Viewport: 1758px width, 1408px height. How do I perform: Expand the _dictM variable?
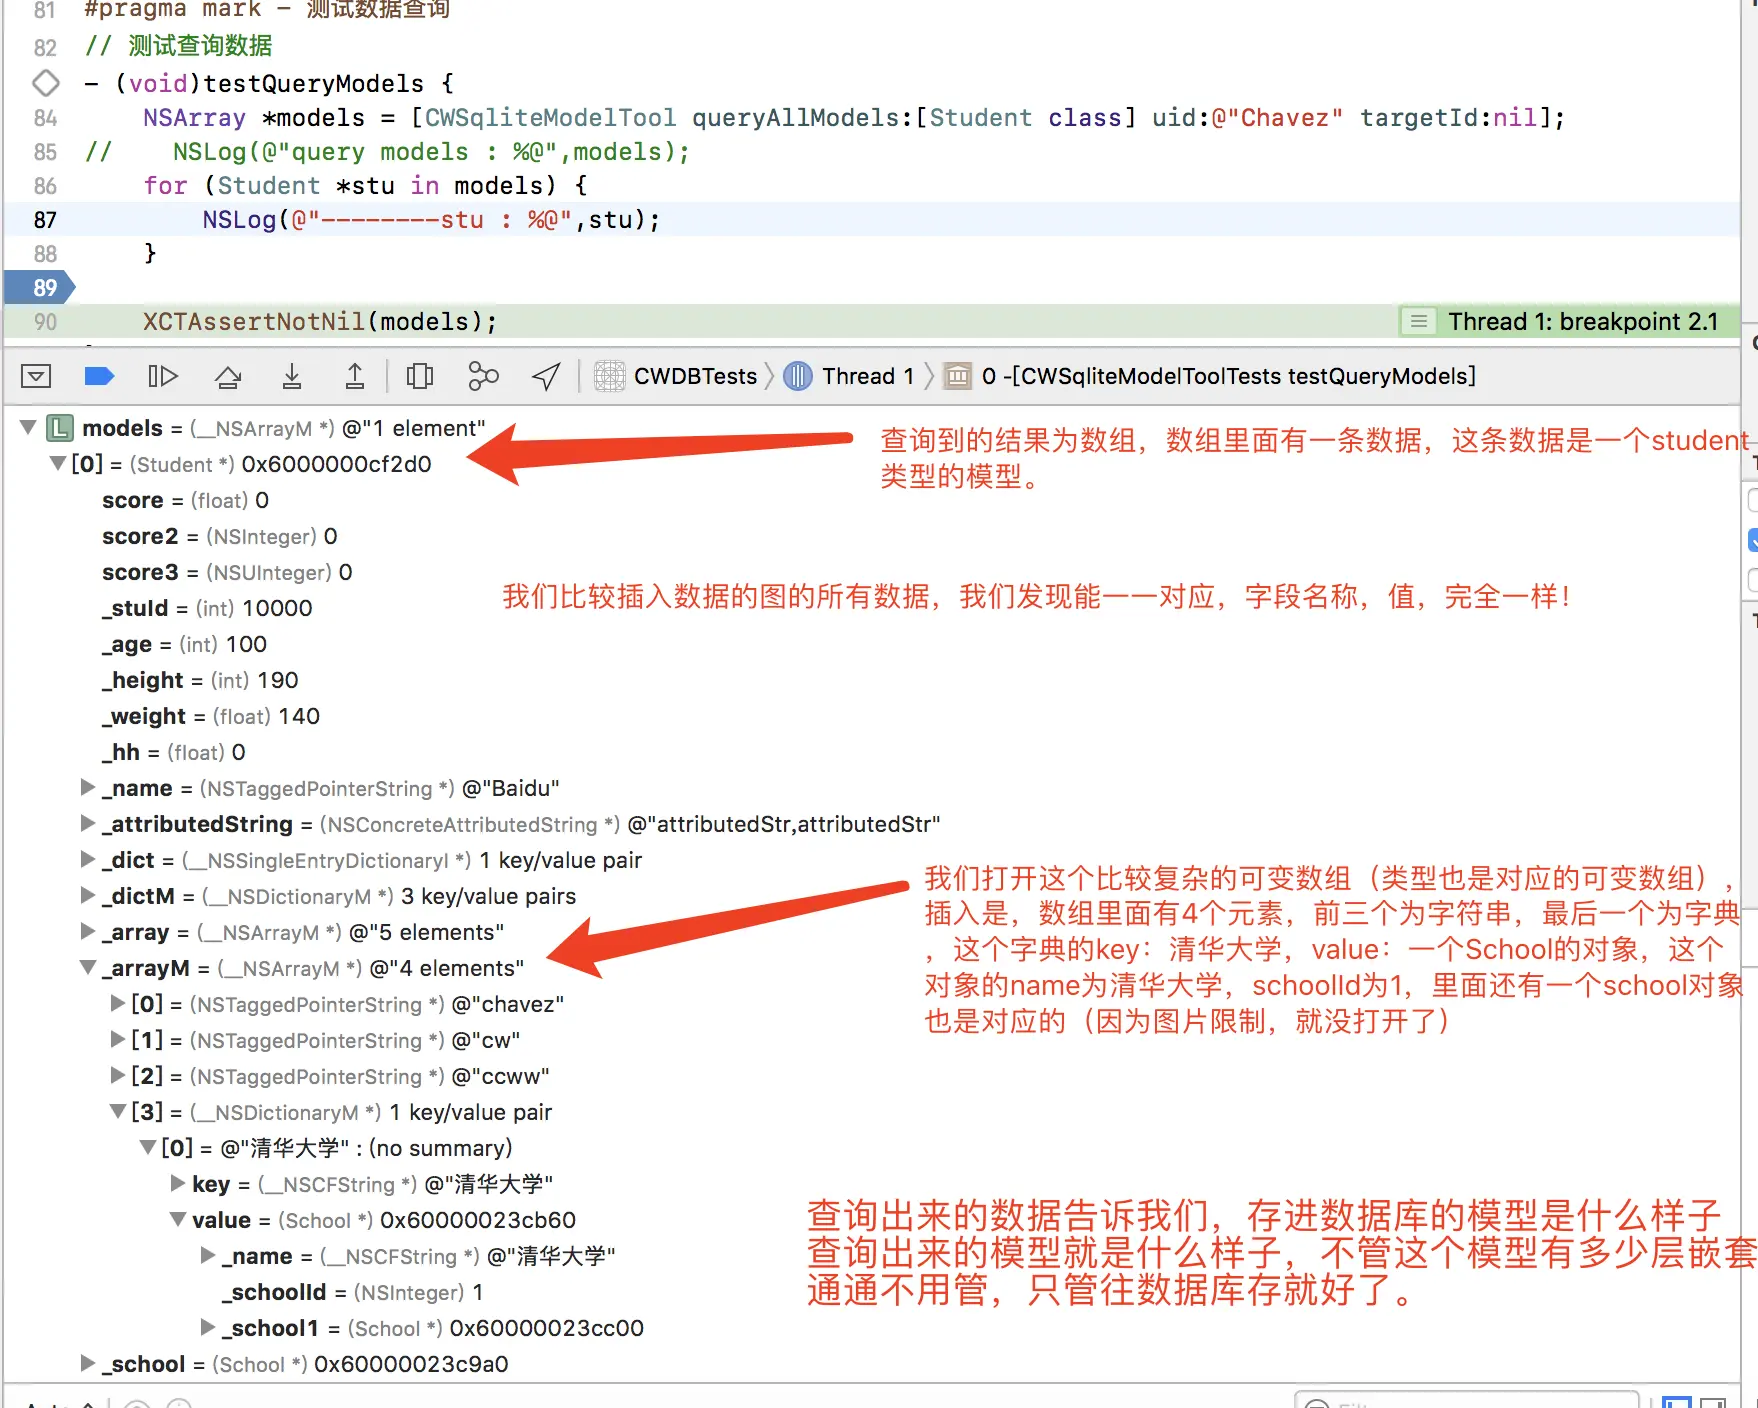click(x=88, y=896)
